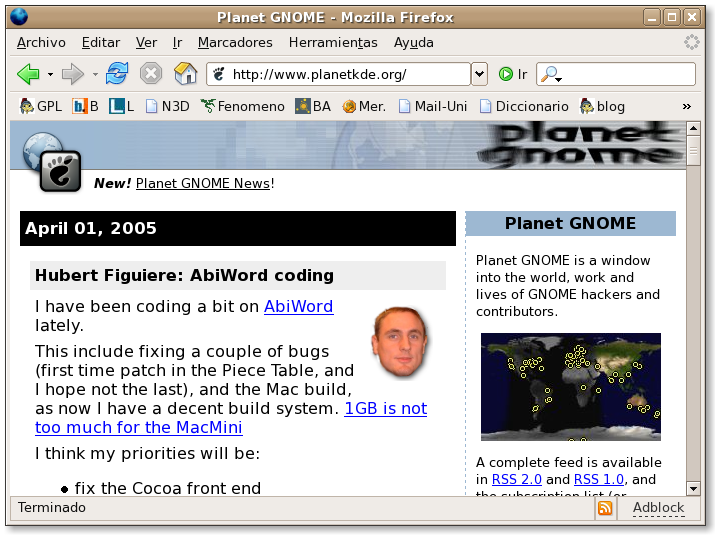
Task: Click the Planet GNOME sidebar heading
Action: (x=570, y=223)
